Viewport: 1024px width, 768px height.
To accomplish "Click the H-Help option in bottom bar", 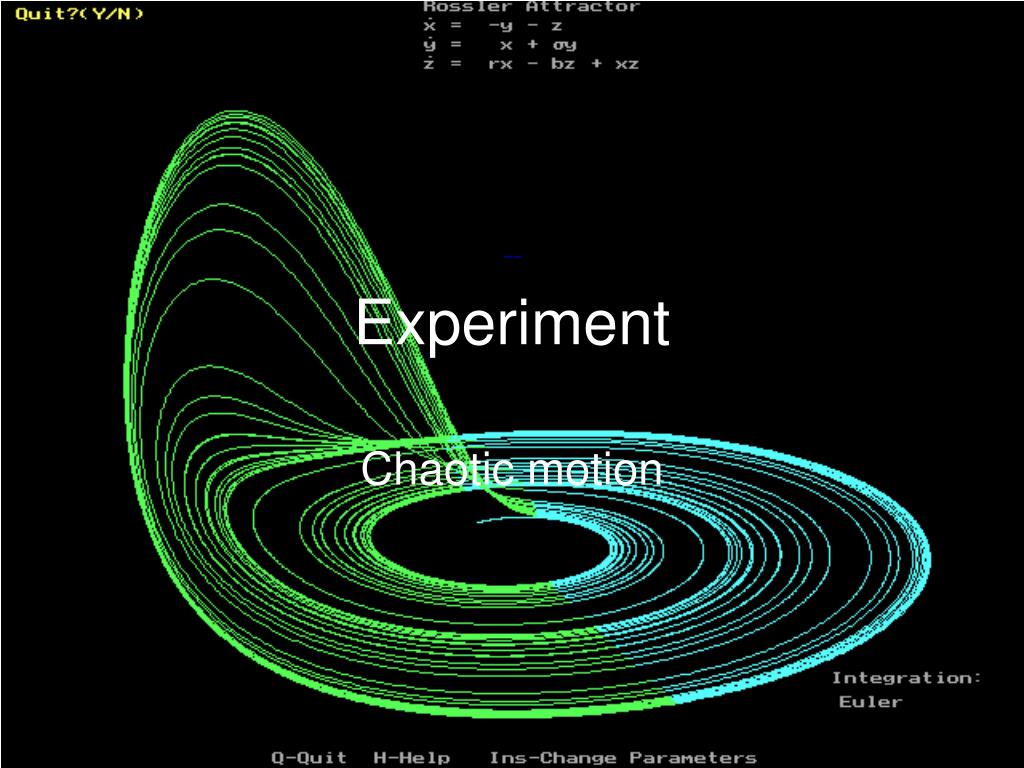I will point(411,758).
